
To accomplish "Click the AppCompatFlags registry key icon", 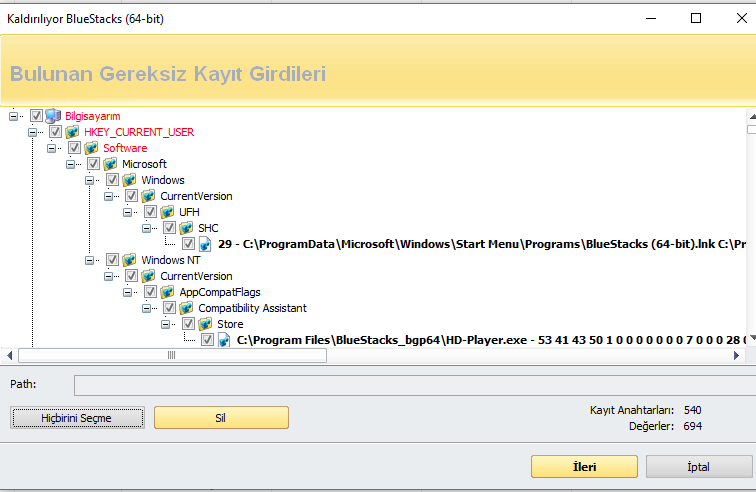I will pos(167,292).
